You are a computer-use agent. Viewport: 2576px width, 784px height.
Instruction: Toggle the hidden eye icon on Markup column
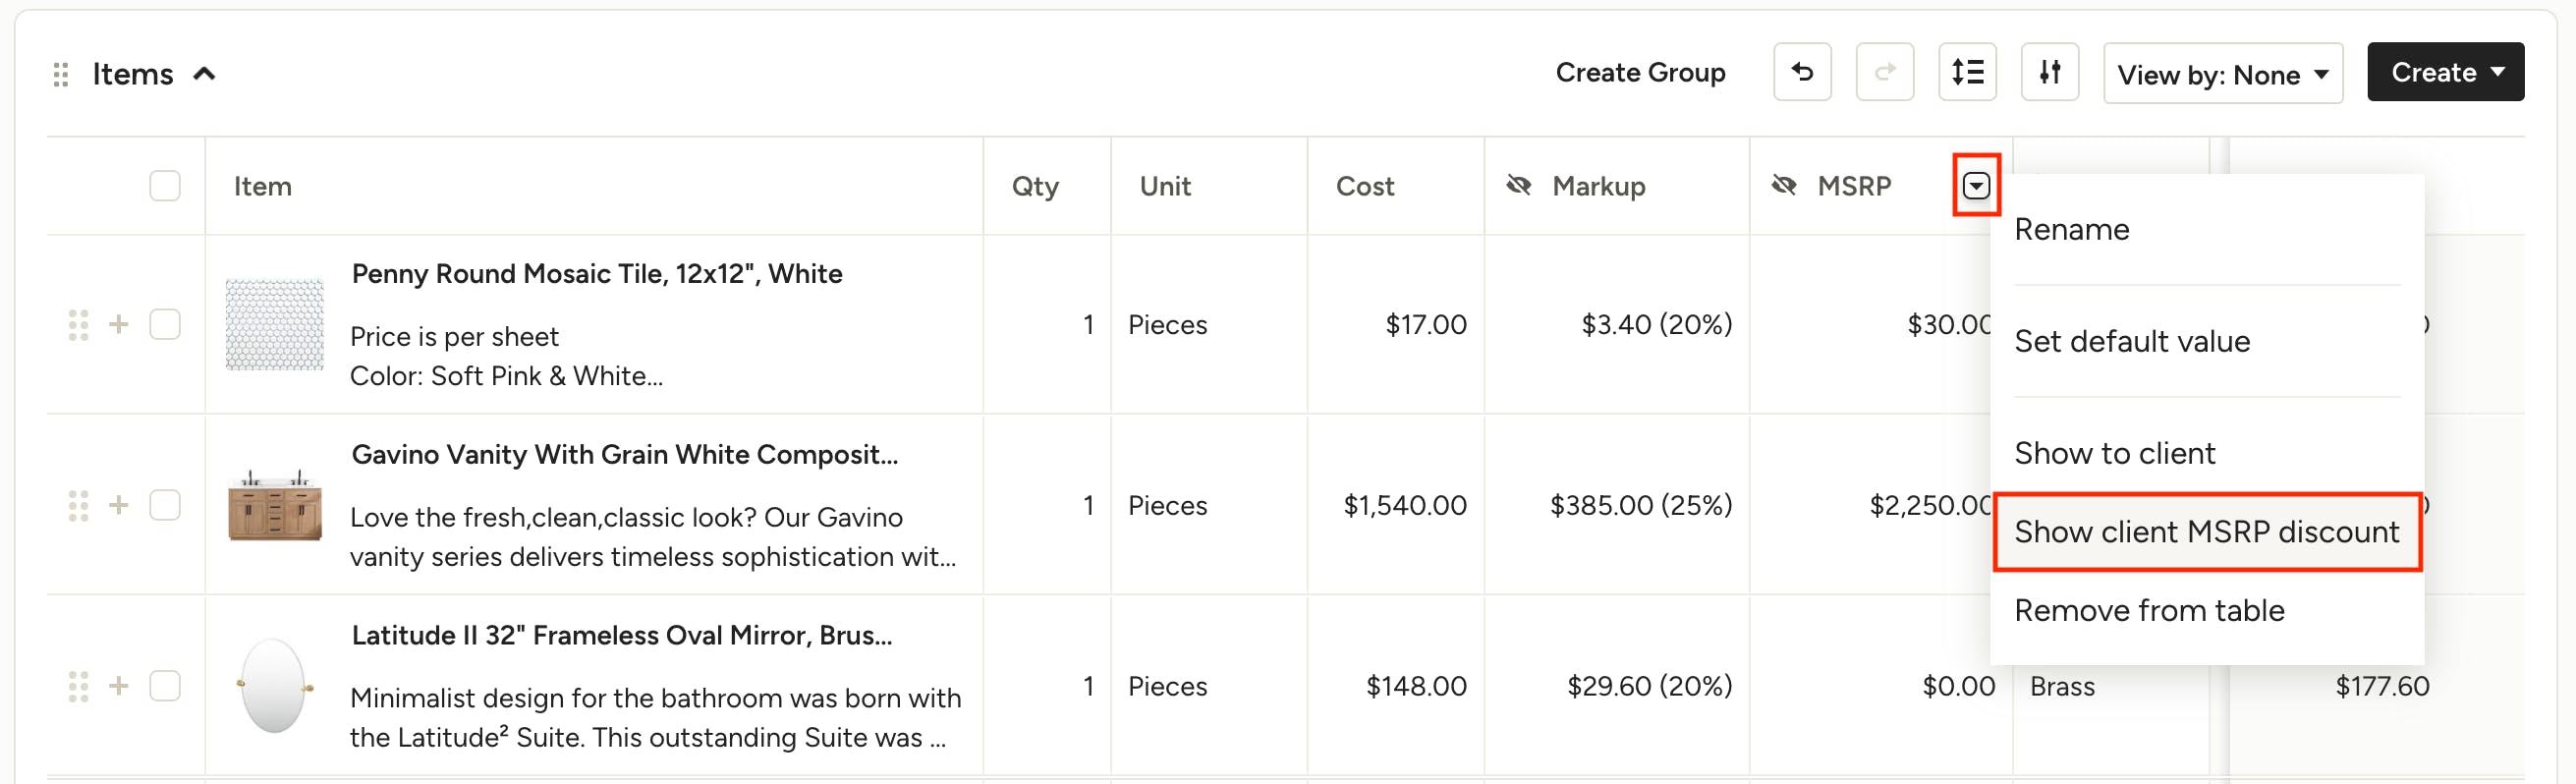click(1519, 185)
